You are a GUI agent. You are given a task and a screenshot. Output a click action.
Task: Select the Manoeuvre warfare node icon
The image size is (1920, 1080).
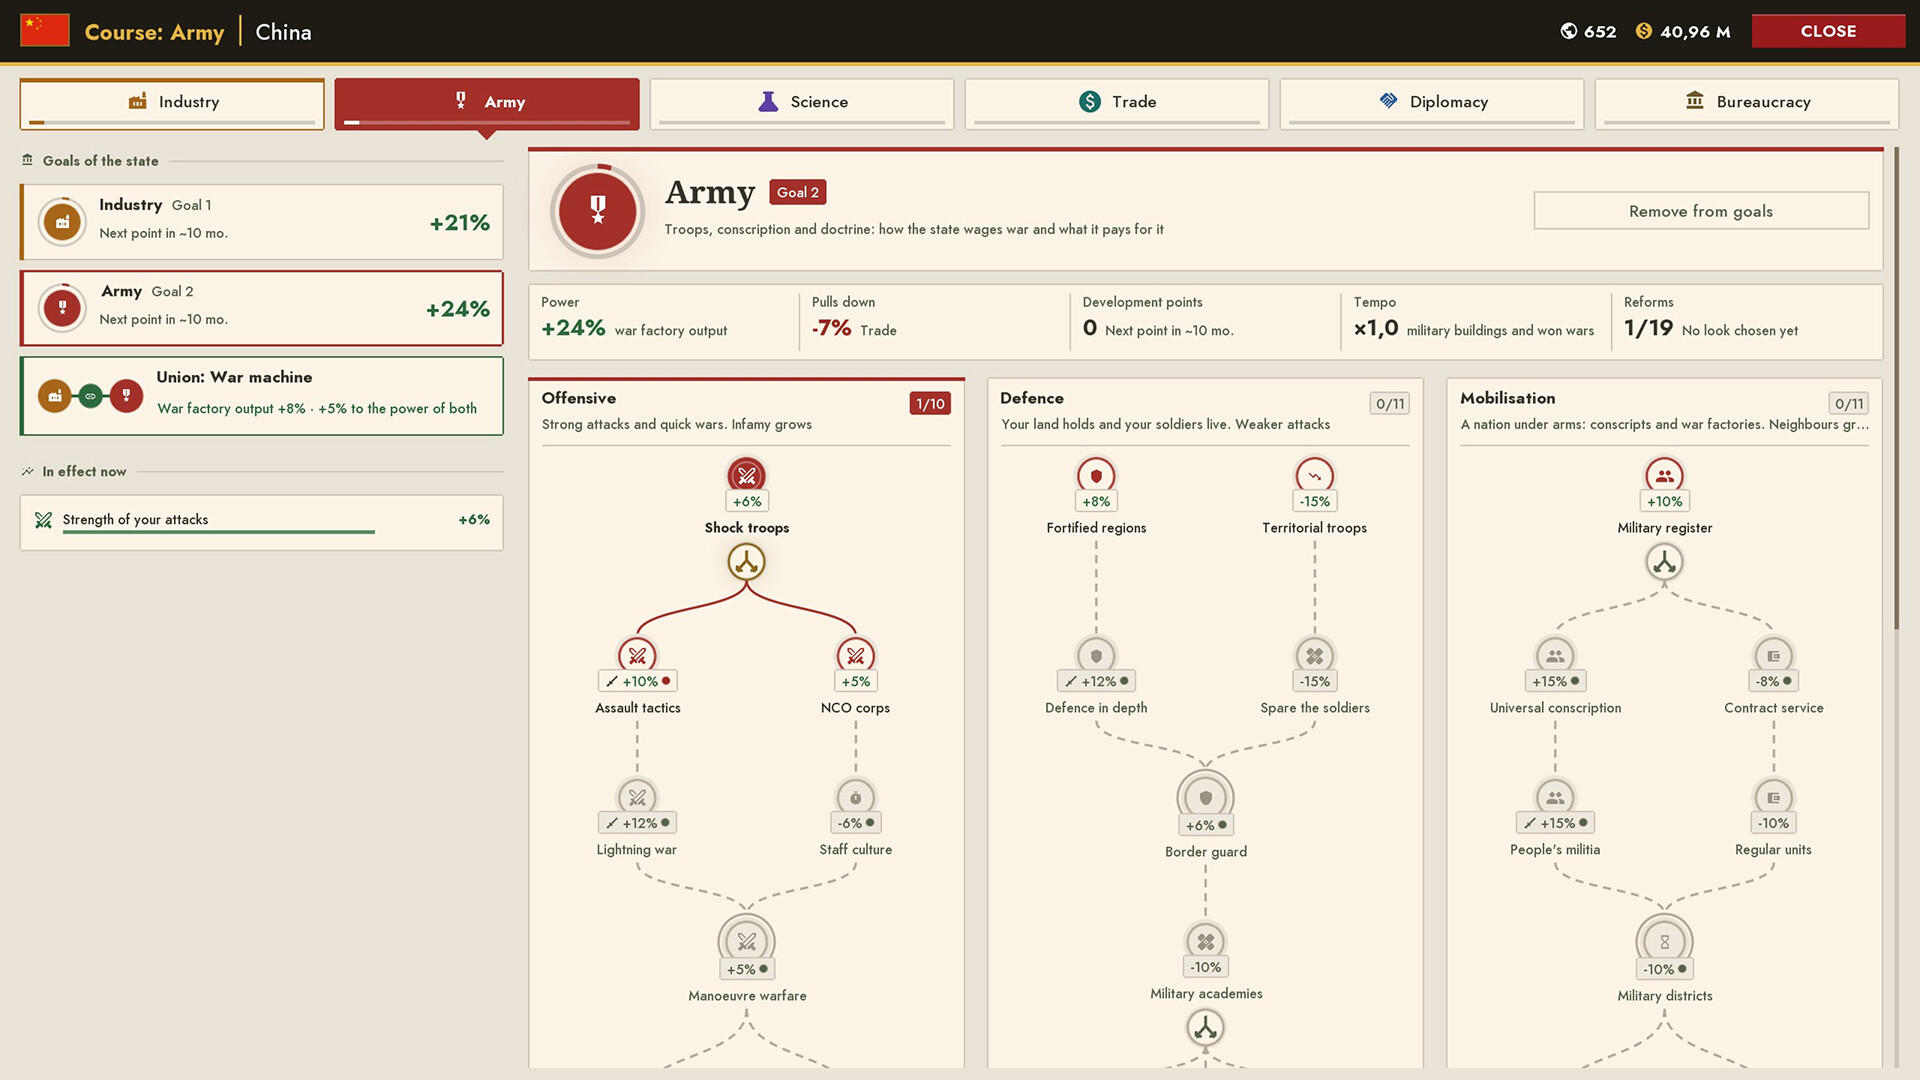[x=746, y=941]
